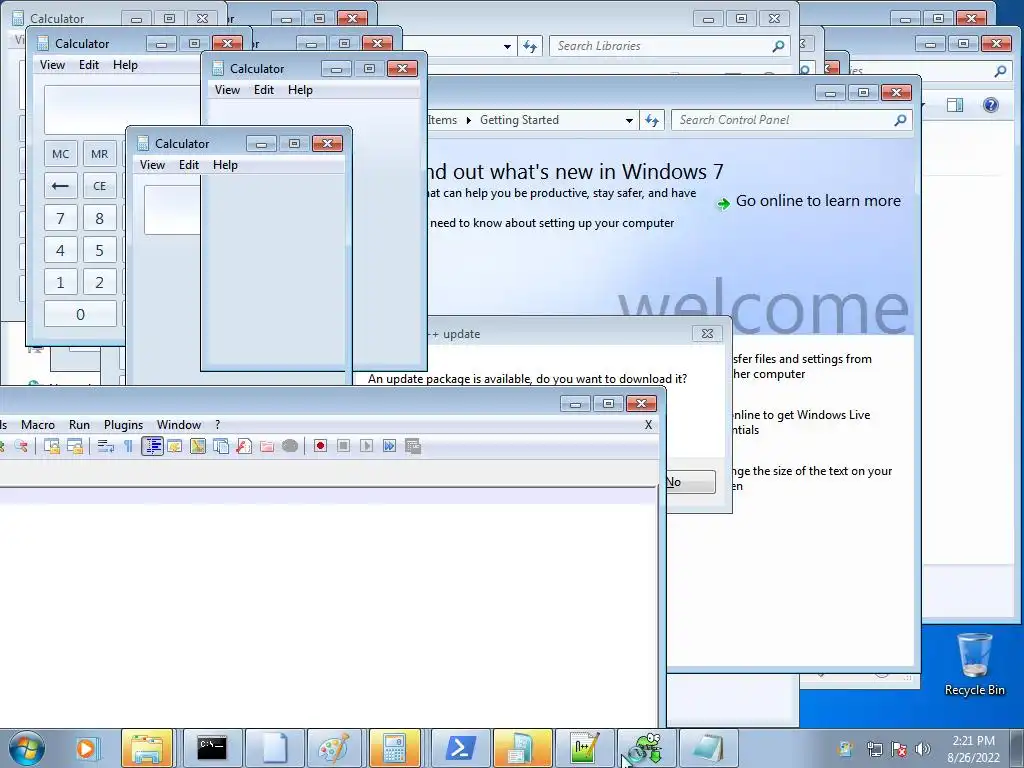The image size is (1024, 768).
Task: Open Help menu in Calculator window with number keys
Action: (x=125, y=65)
